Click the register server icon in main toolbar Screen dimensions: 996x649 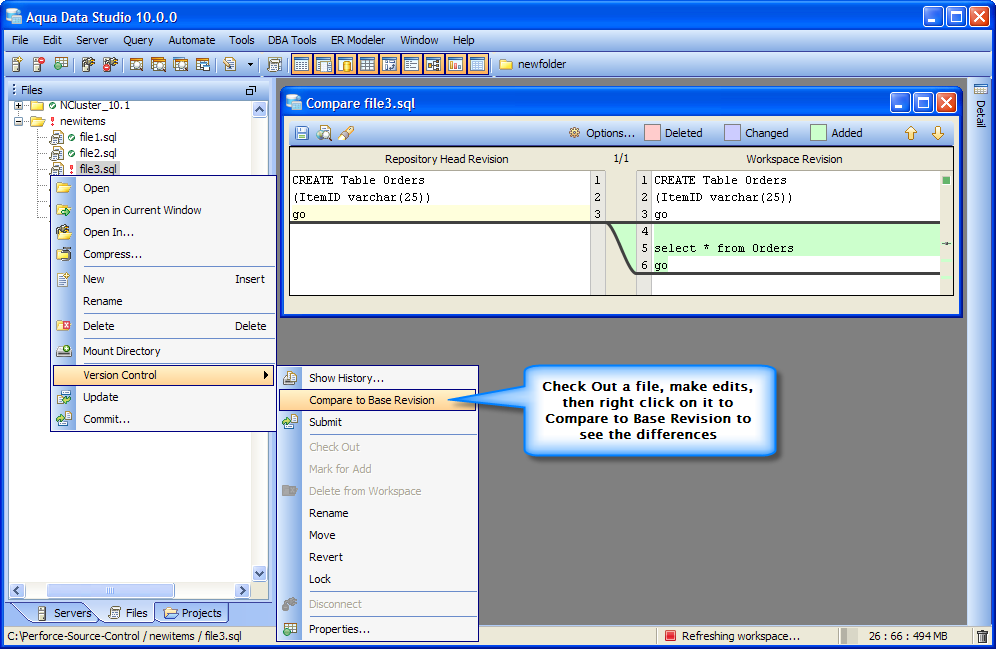pos(17,64)
